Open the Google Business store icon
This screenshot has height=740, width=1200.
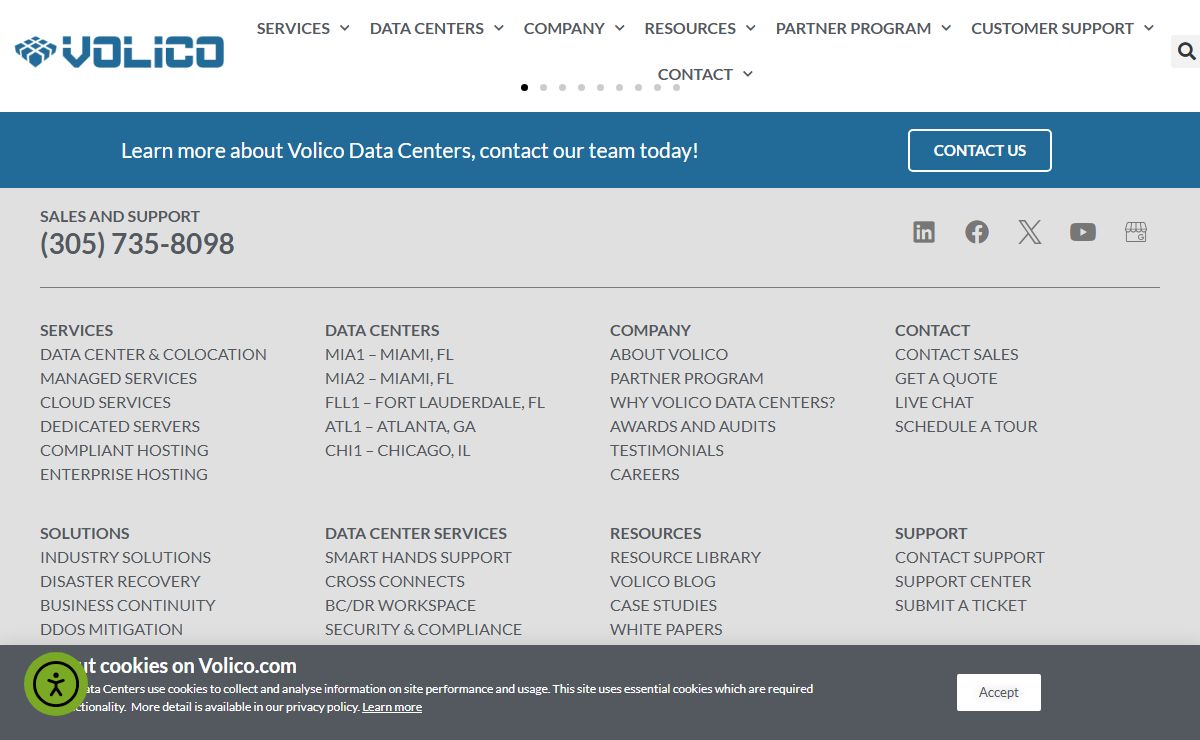tap(1136, 232)
